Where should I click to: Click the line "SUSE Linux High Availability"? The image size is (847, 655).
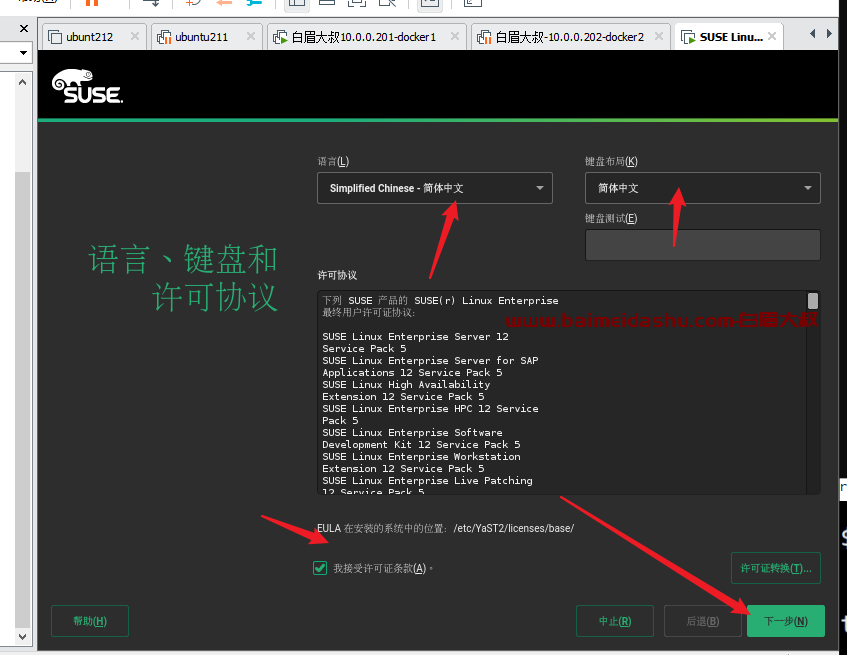coord(406,384)
